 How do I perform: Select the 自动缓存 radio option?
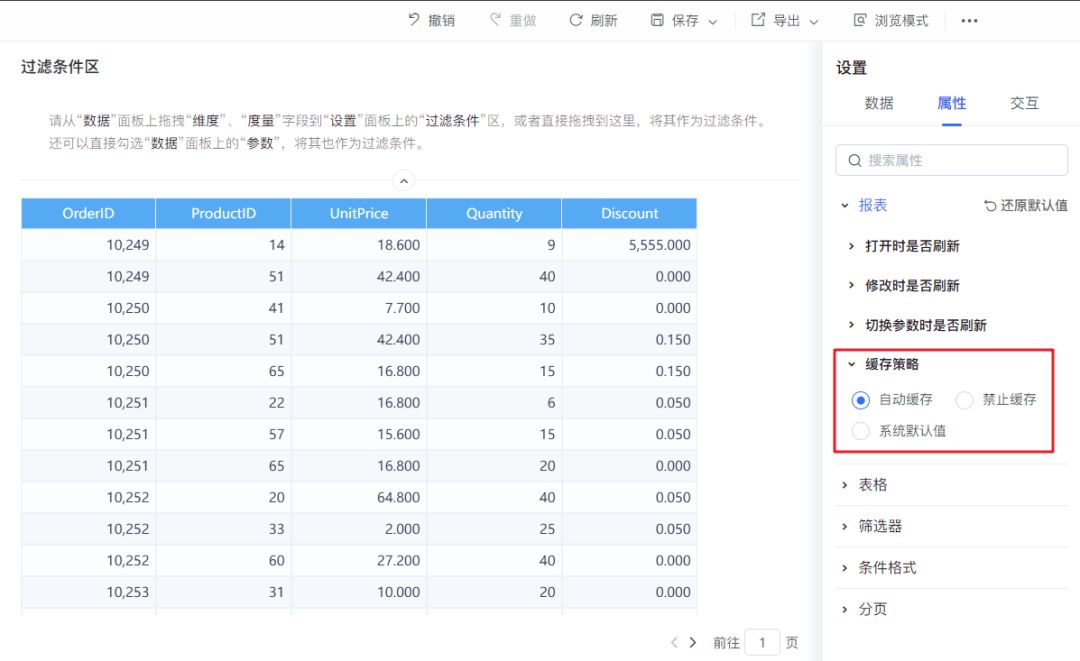pyautogui.click(x=860, y=400)
